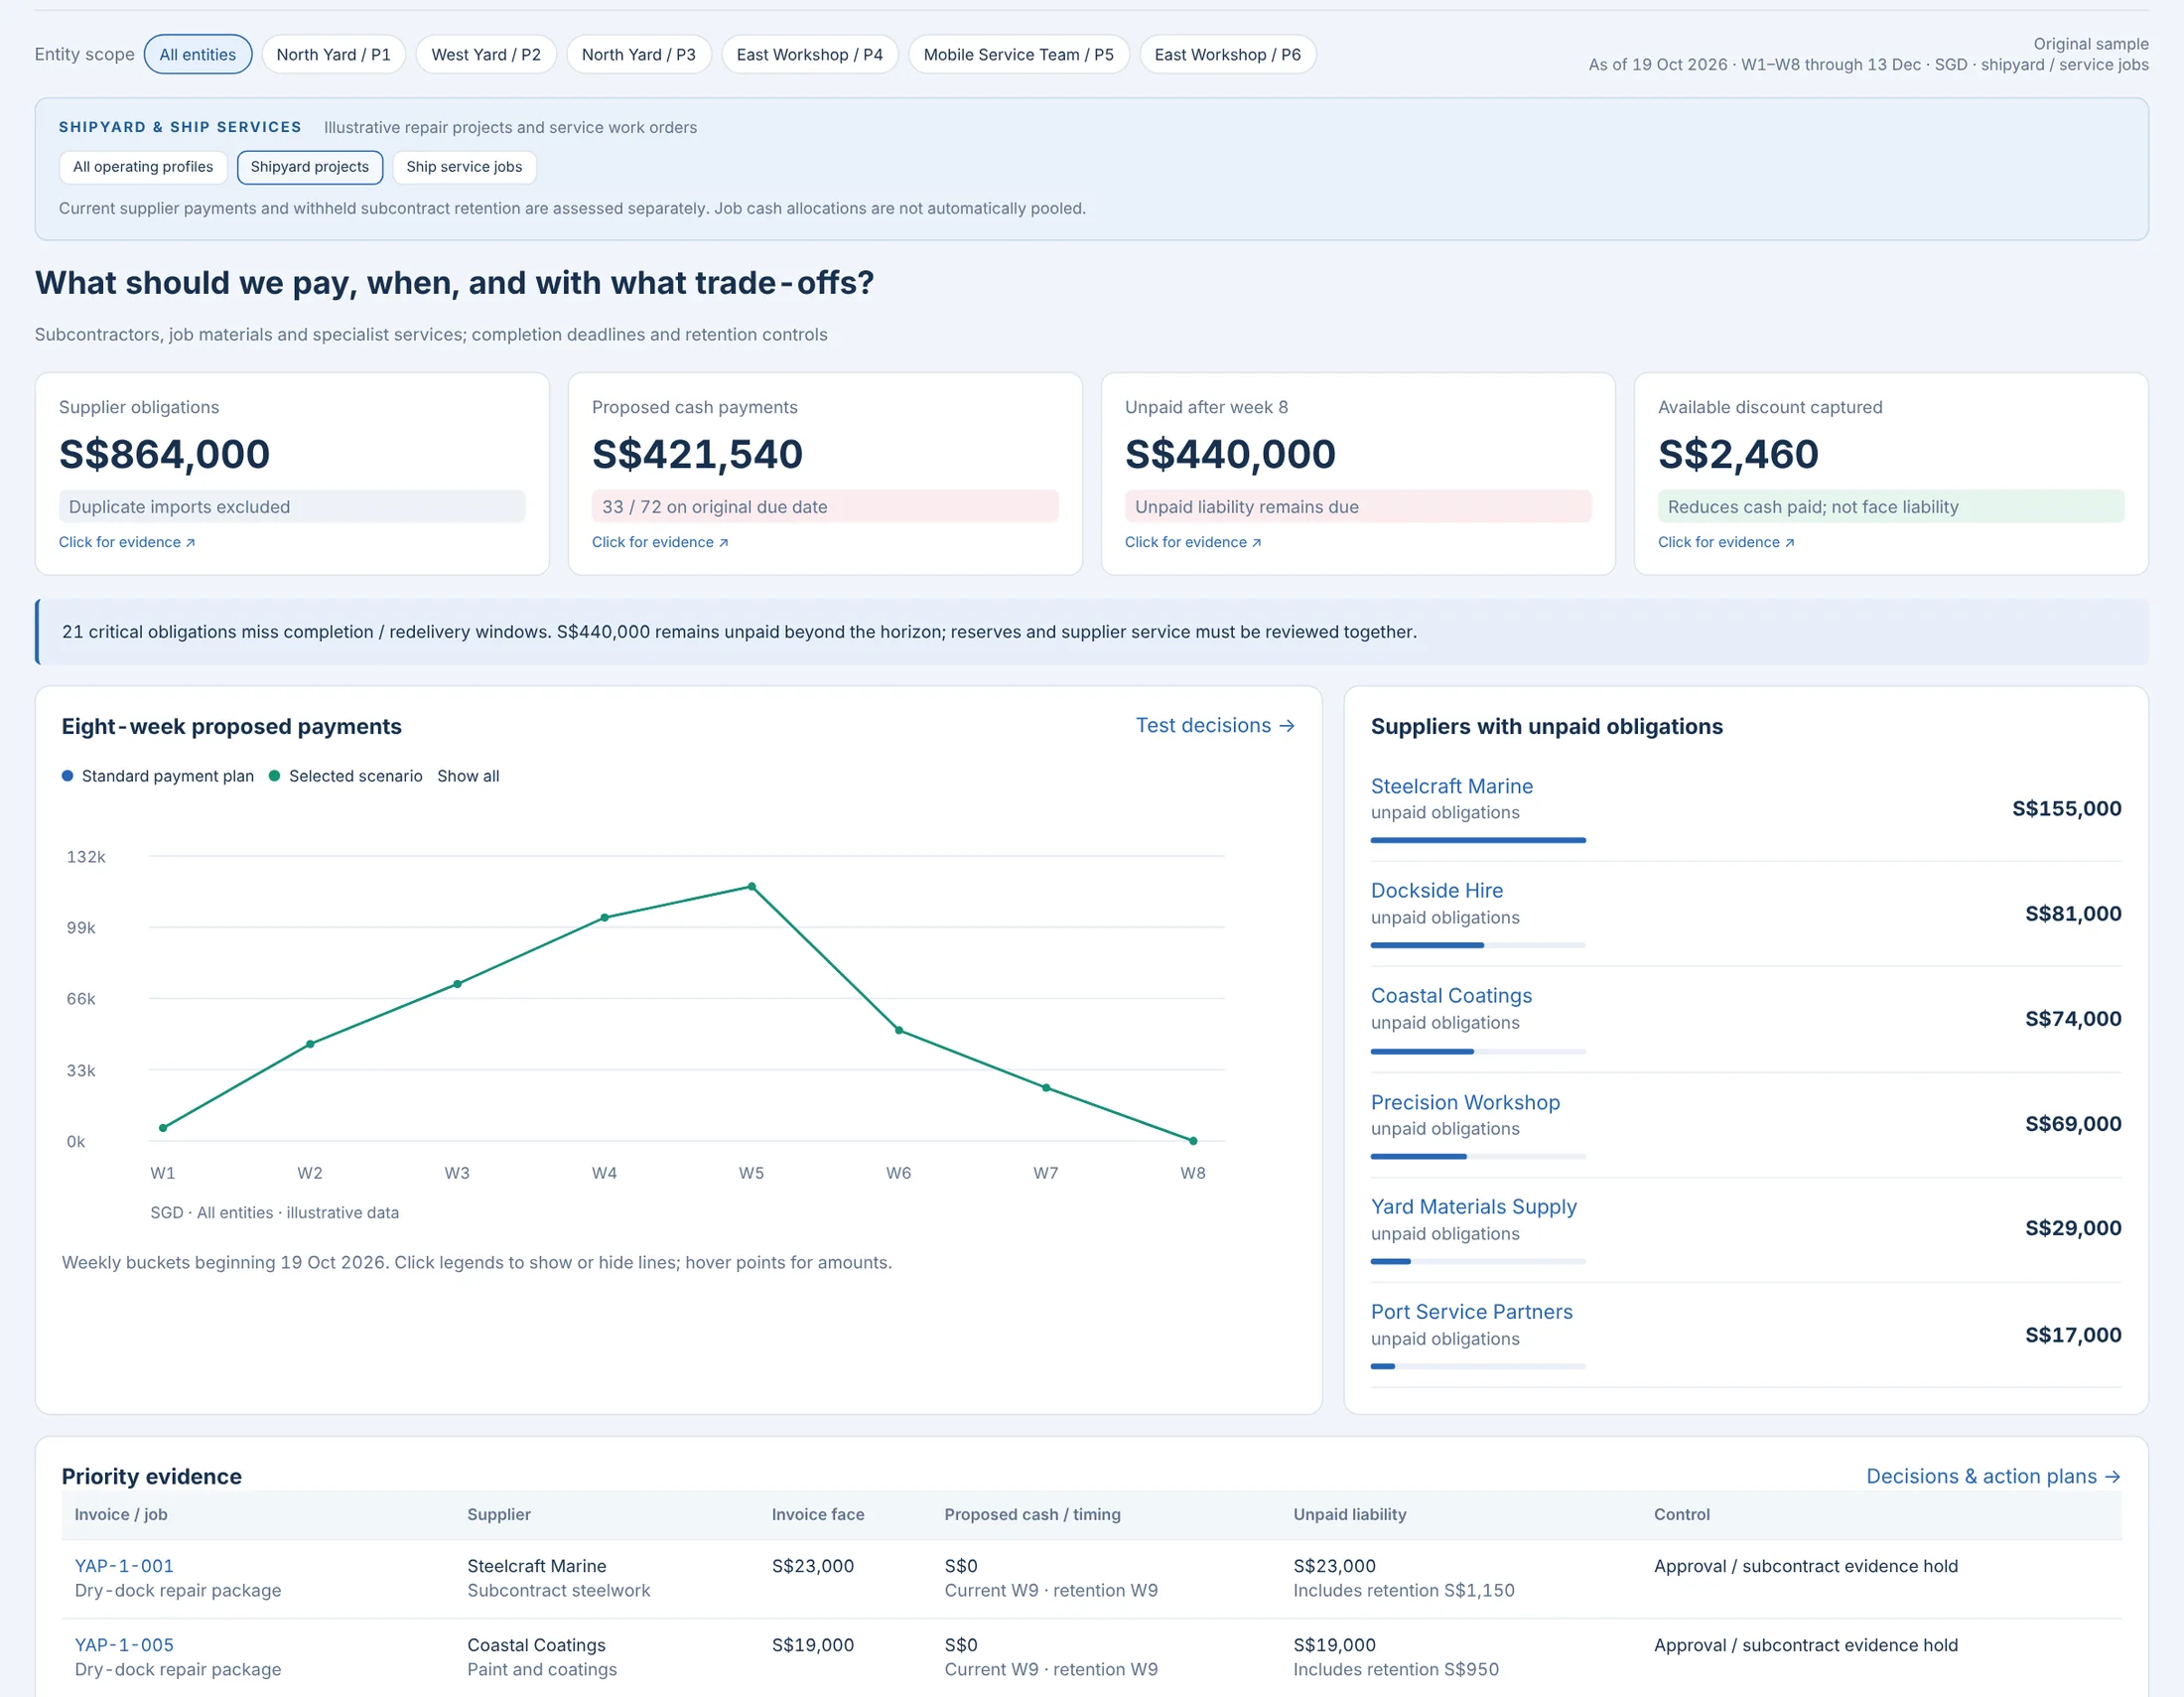Viewport: 2184px width, 1697px height.
Task: Click 'Reduces cash paid; not face liability' badge
Action: 1891,506
